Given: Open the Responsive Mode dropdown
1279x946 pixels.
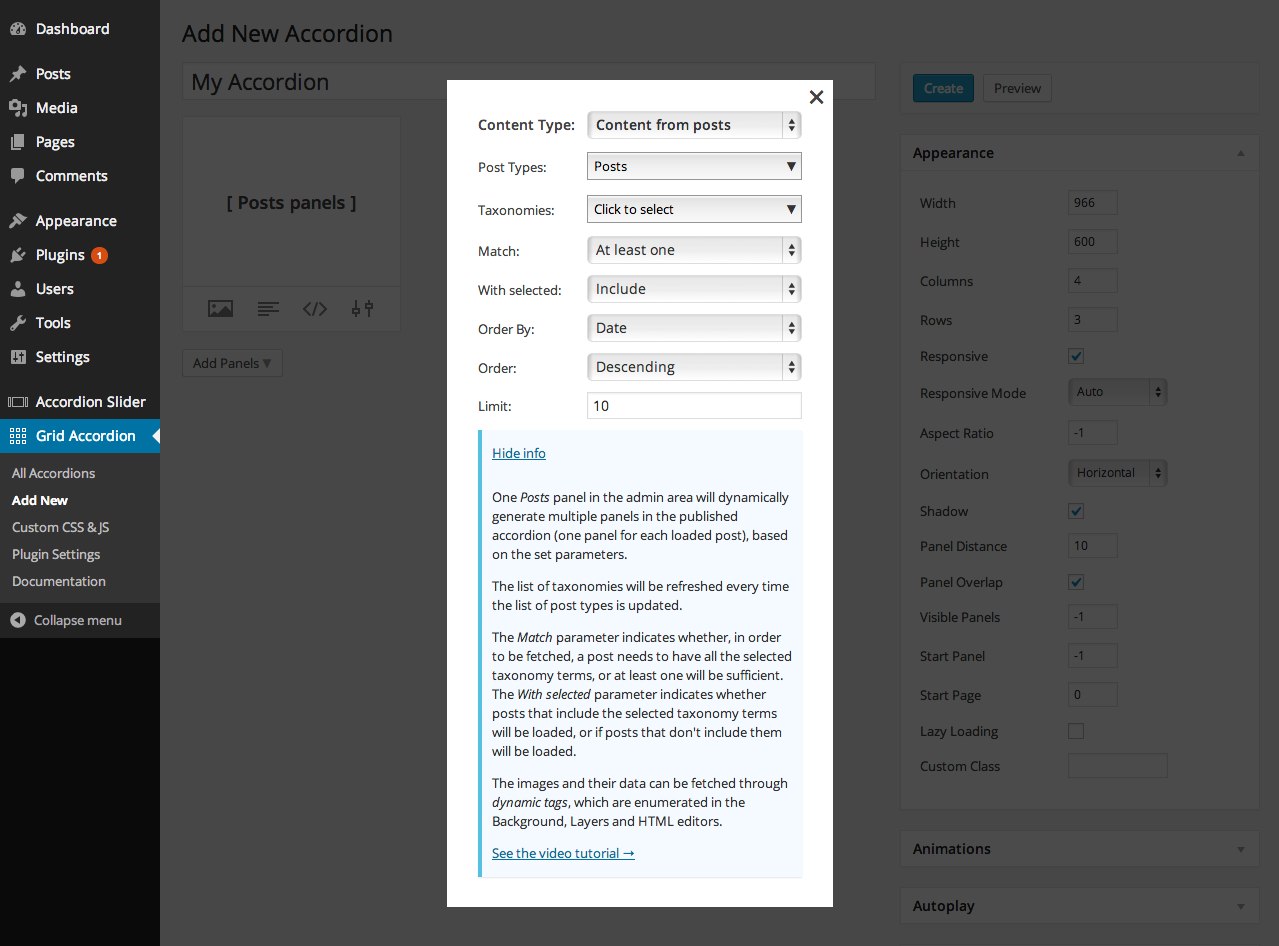Looking at the screenshot, I should tap(1117, 392).
